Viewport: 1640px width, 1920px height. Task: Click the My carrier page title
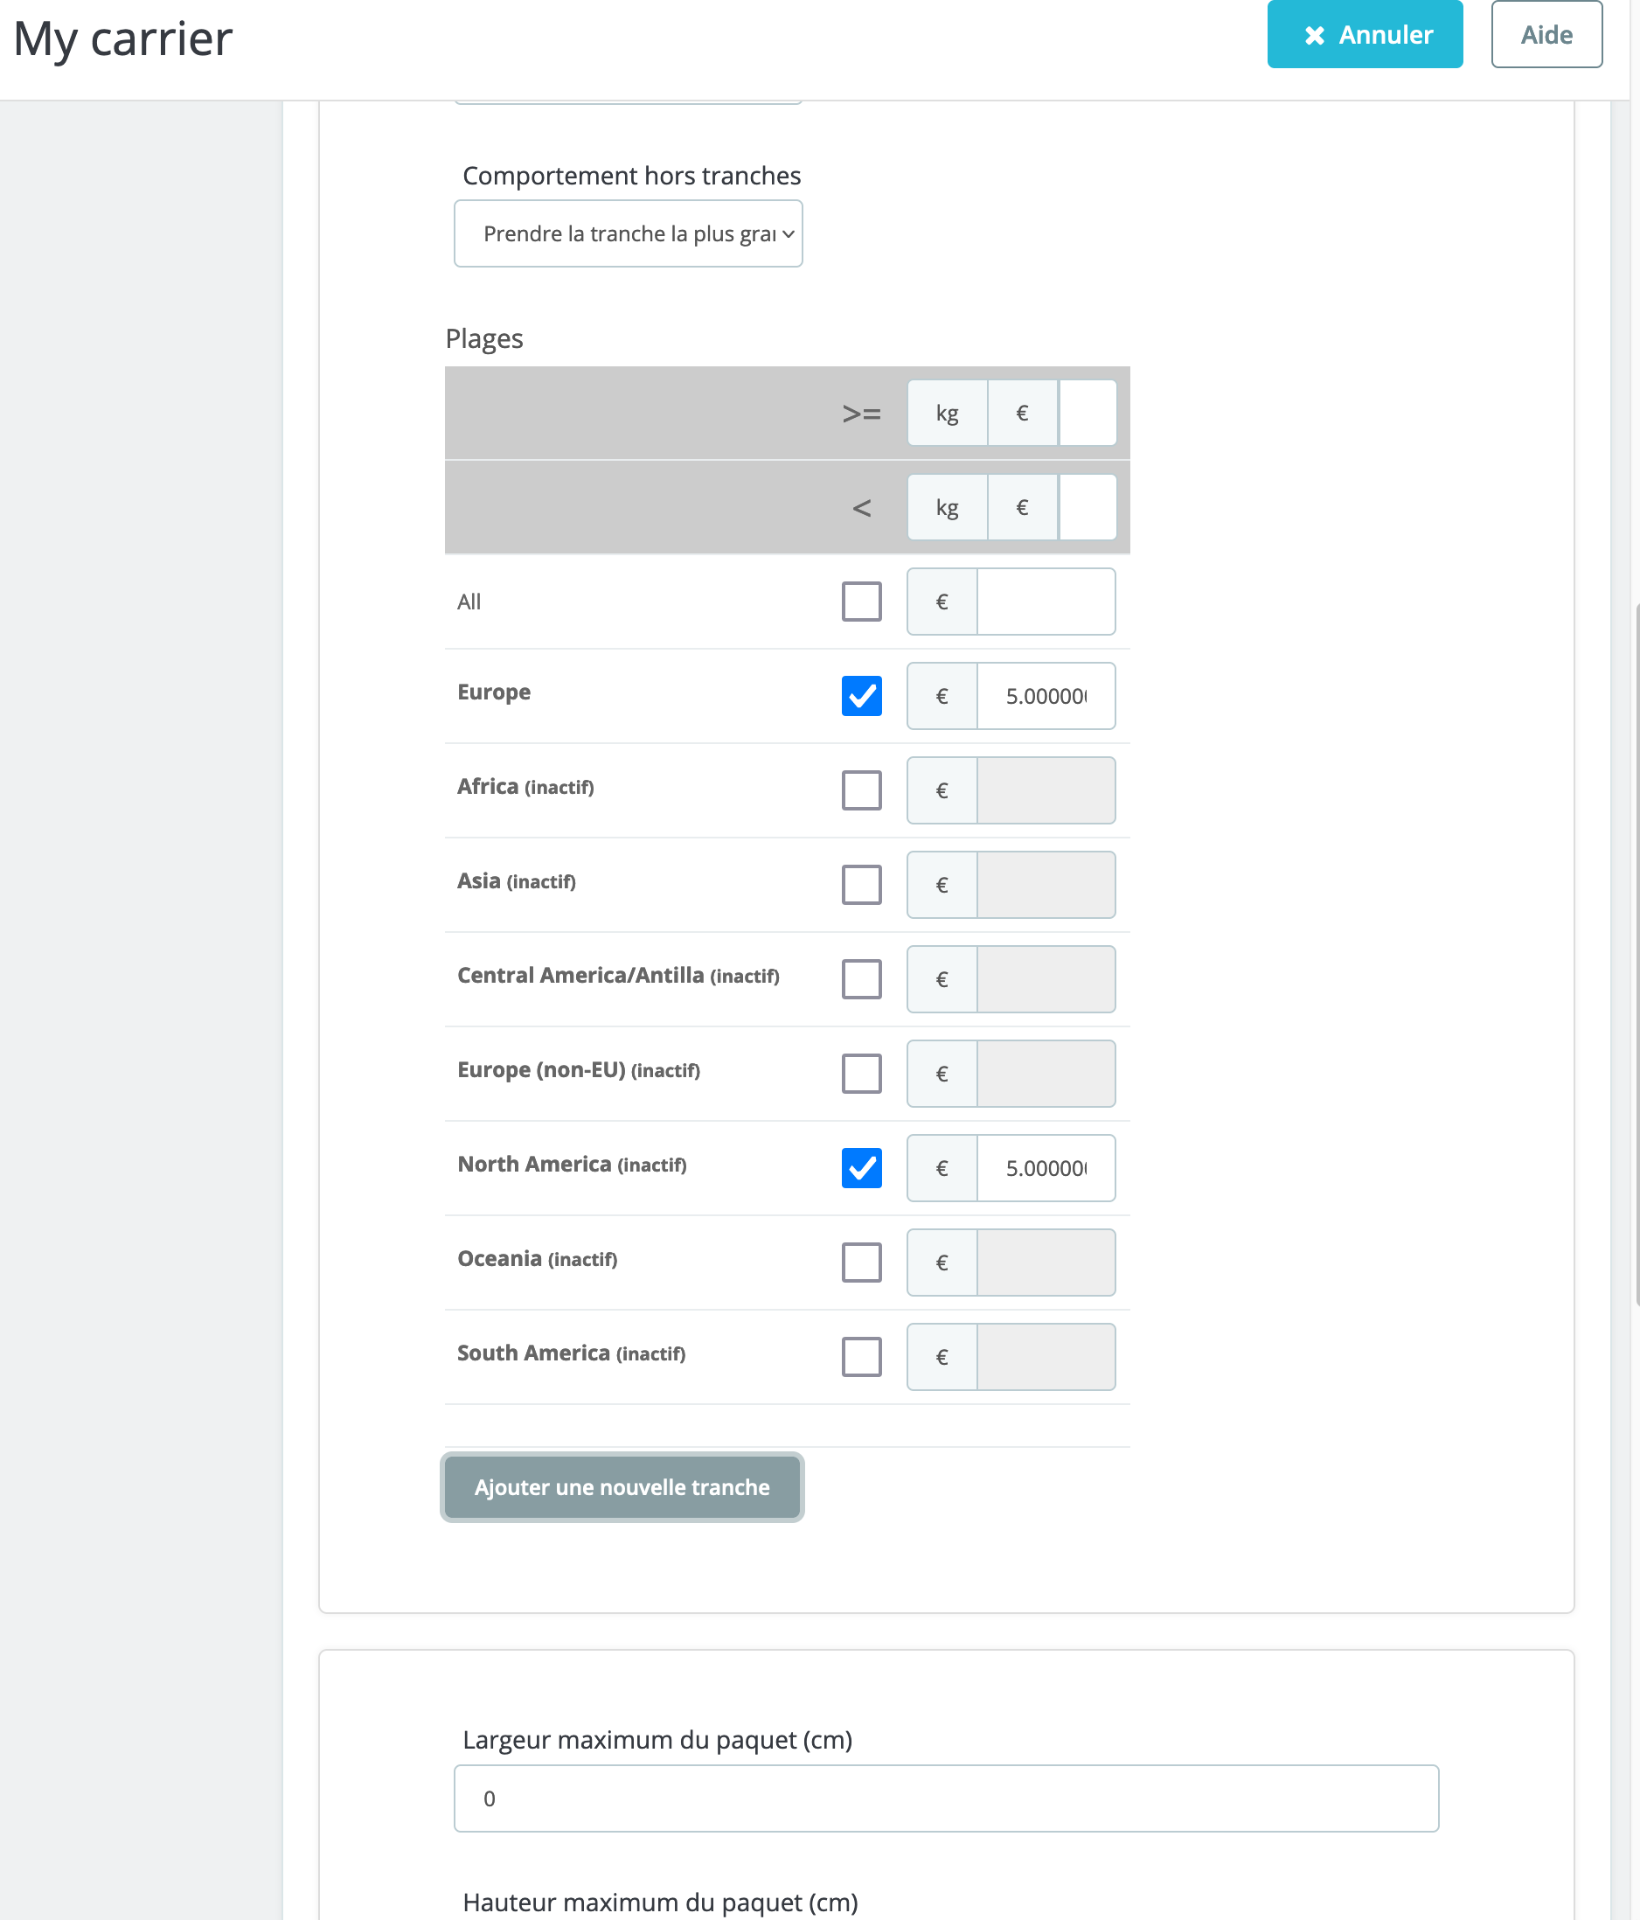pyautogui.click(x=123, y=40)
